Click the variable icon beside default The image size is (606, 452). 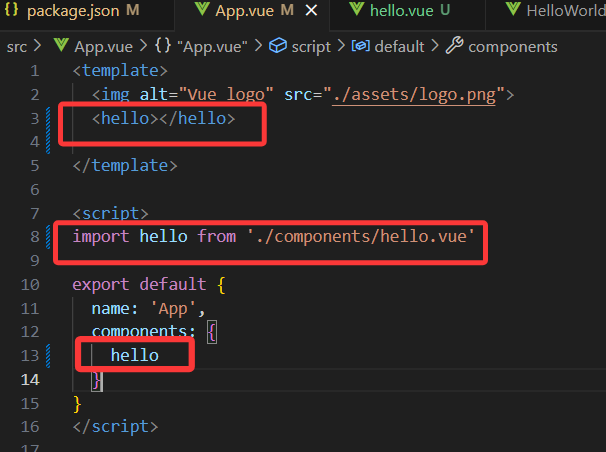click(x=361, y=46)
